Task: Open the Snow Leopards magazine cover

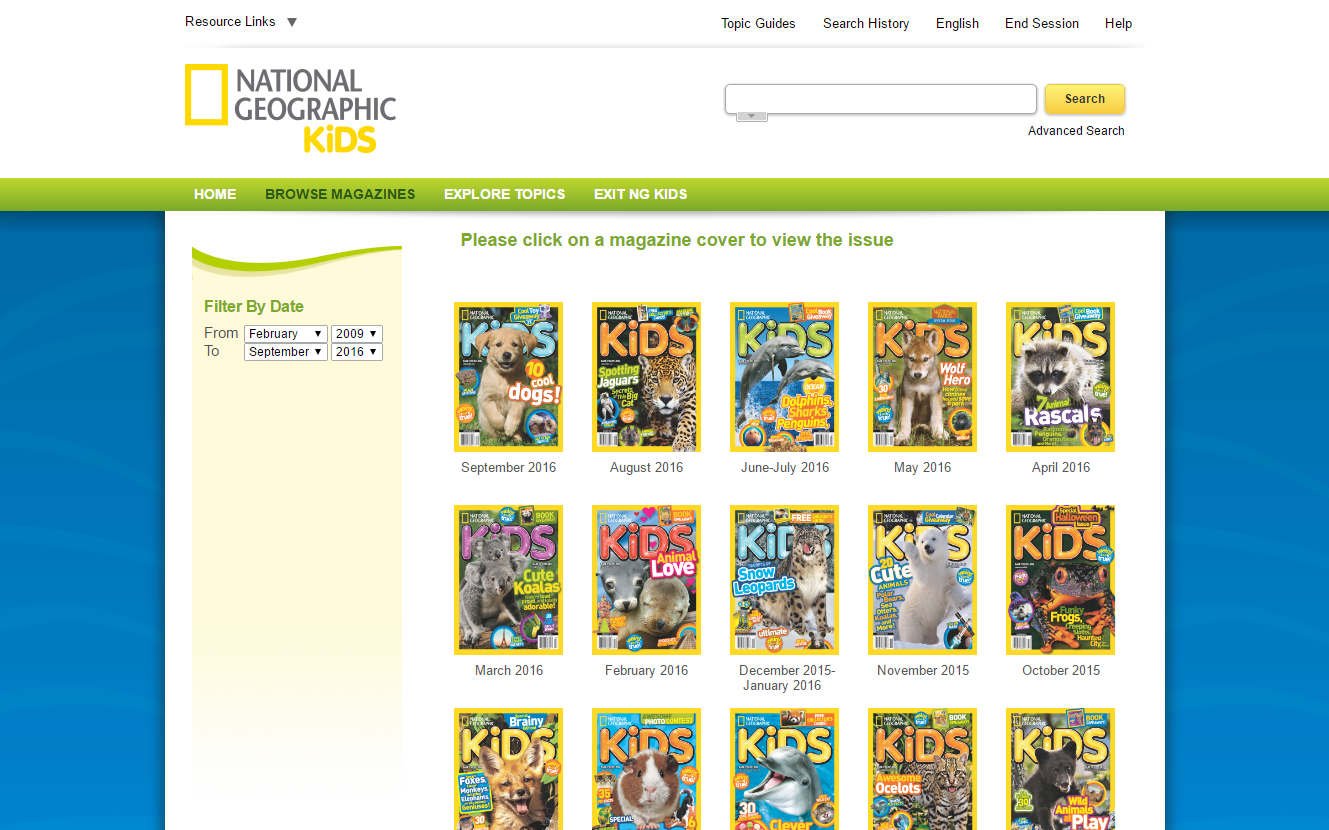Action: (x=784, y=580)
